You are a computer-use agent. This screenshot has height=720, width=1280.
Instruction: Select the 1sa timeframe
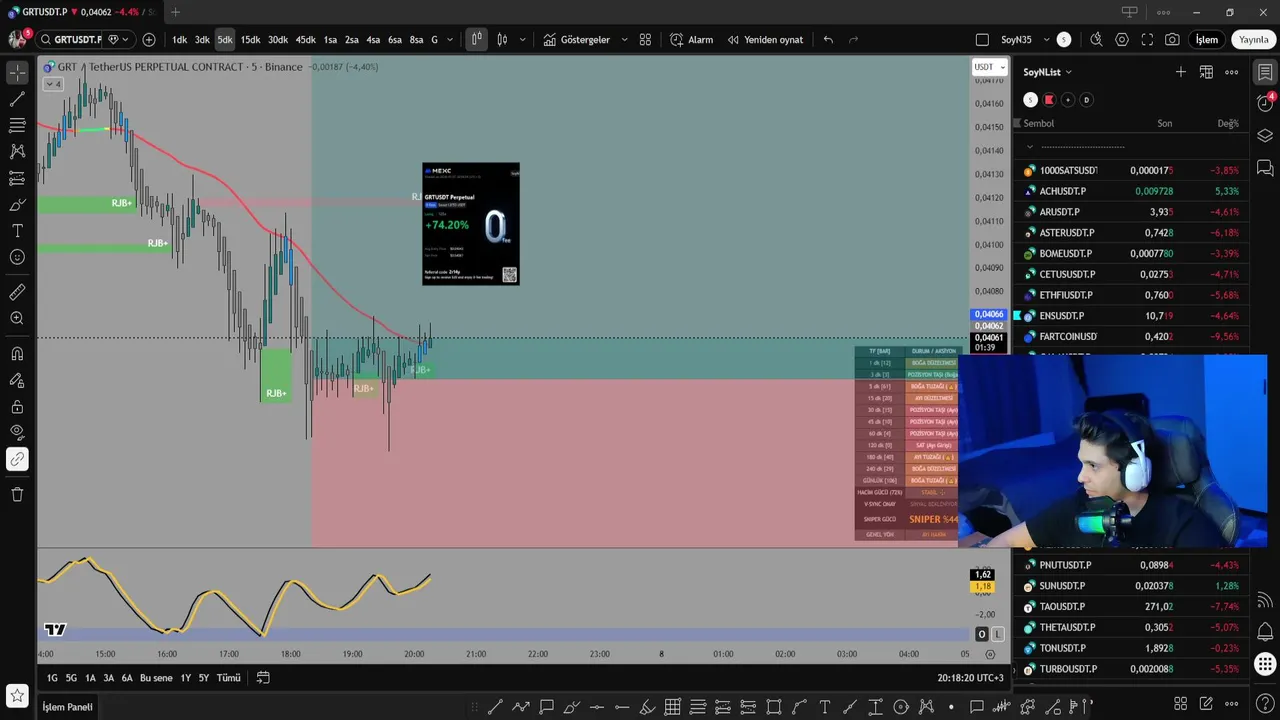click(330, 40)
